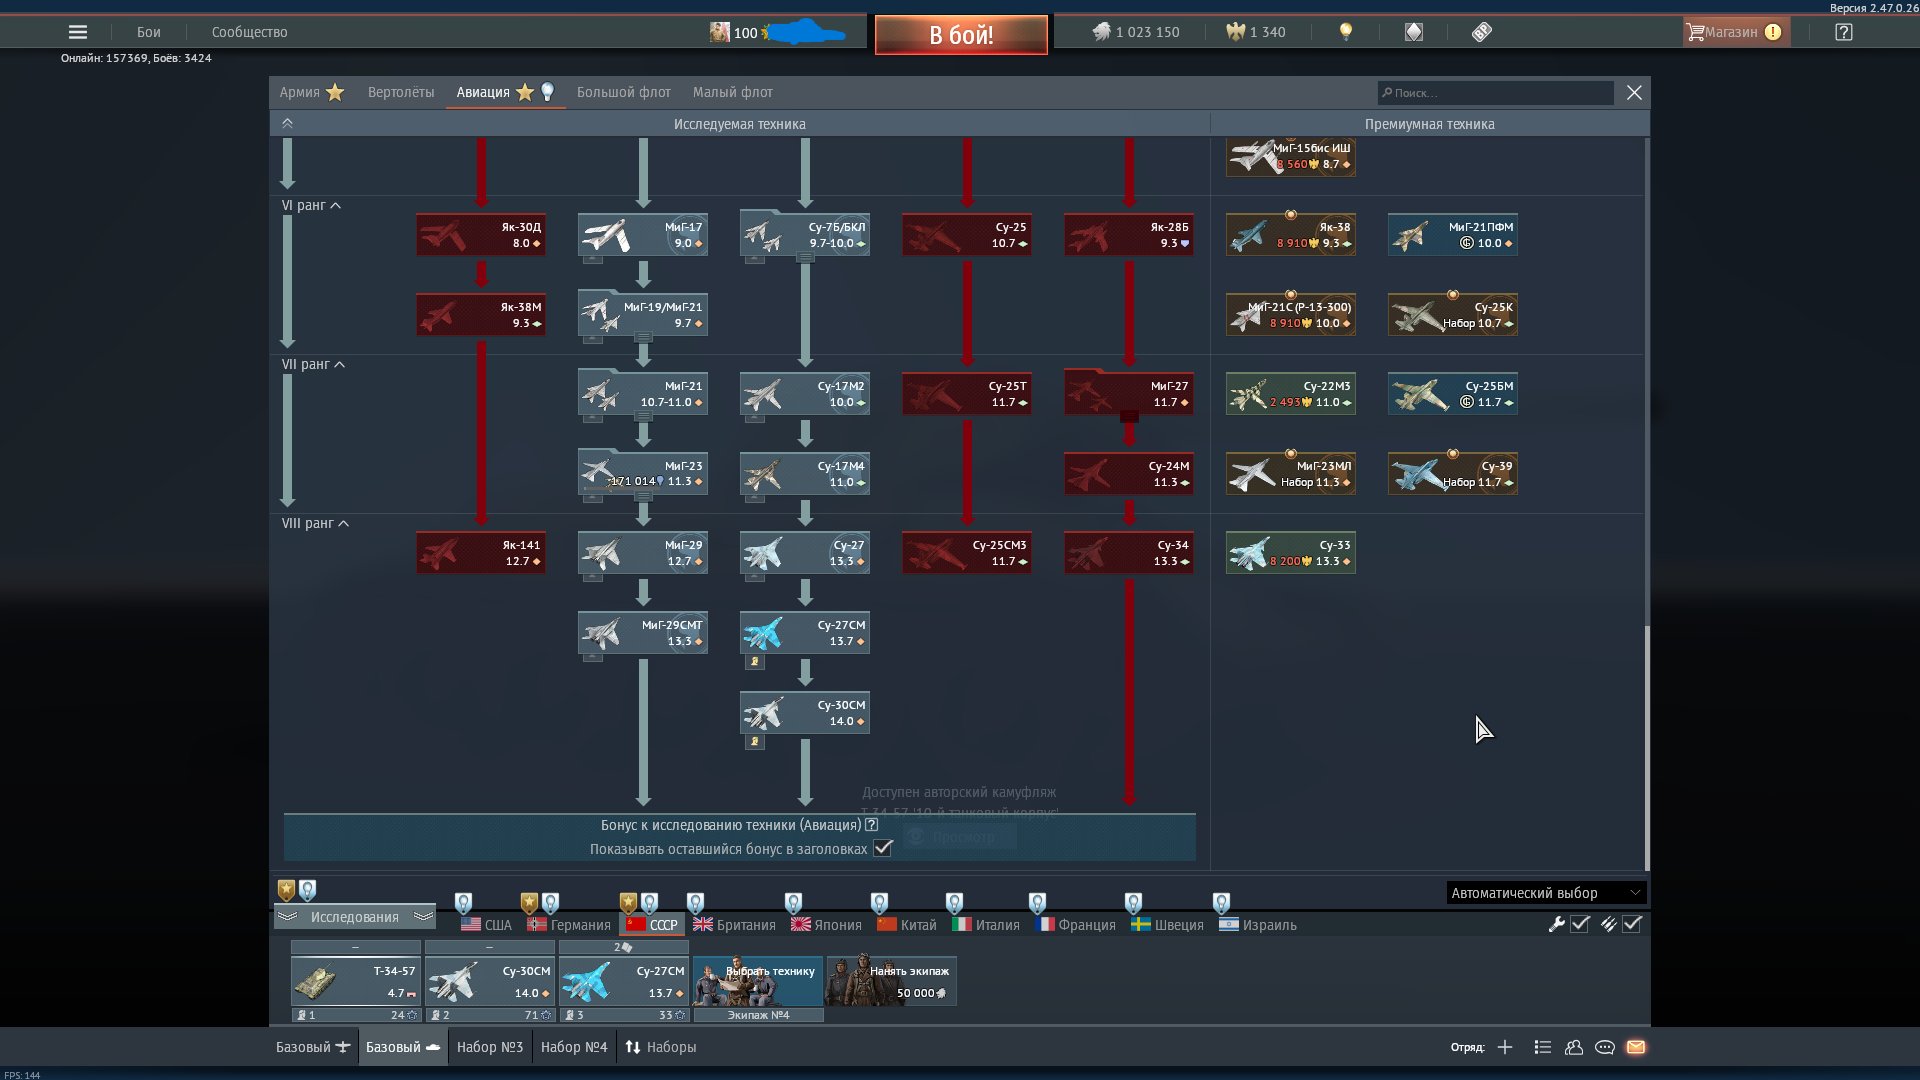Select the Германия nation tab
Viewport: 1920px width, 1080px height.
click(x=569, y=925)
